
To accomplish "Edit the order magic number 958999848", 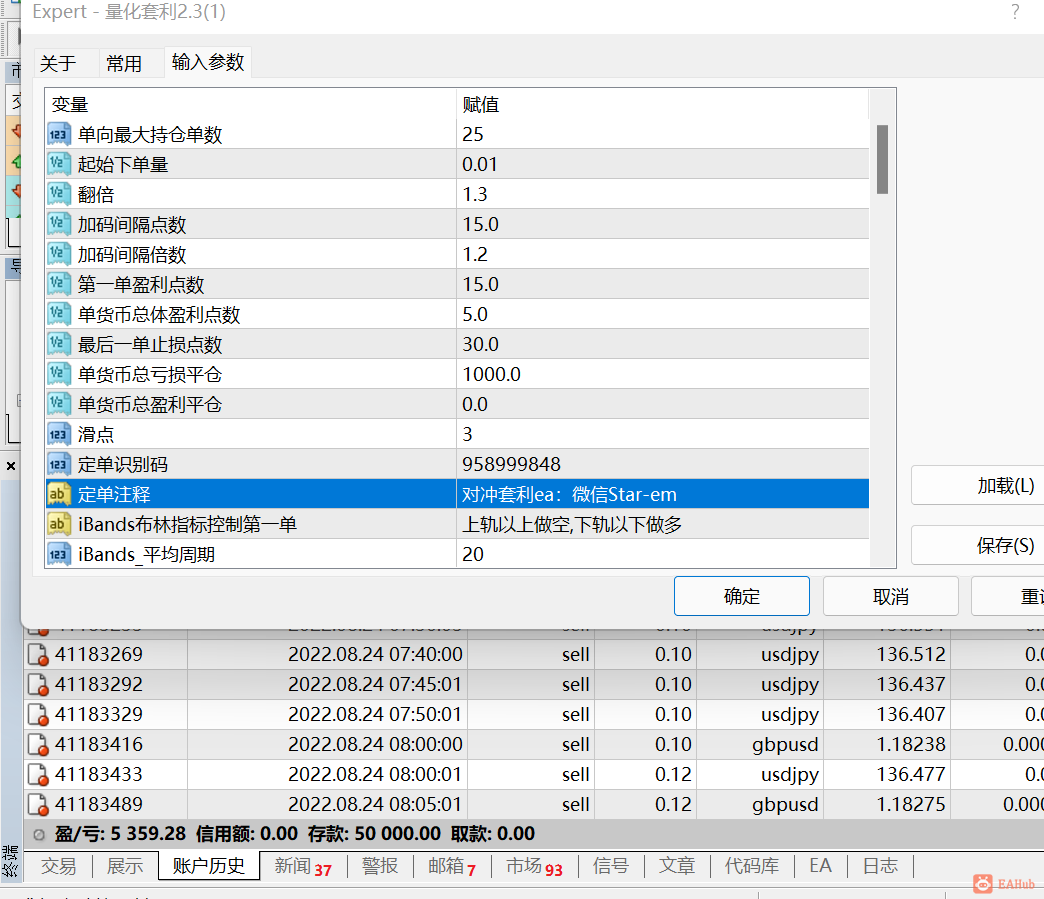I will coord(662,464).
